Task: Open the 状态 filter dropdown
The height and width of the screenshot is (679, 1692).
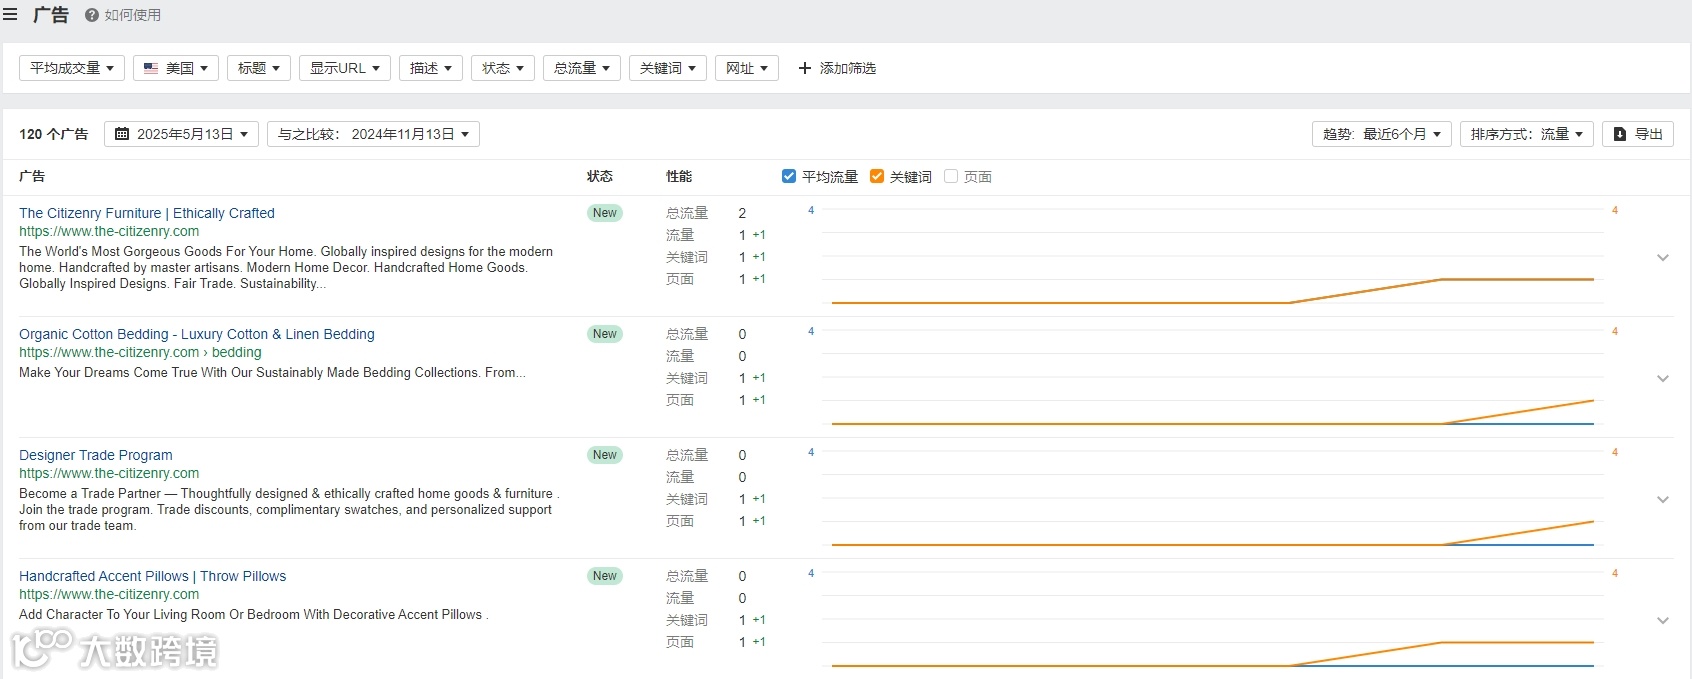Action: click(x=503, y=68)
